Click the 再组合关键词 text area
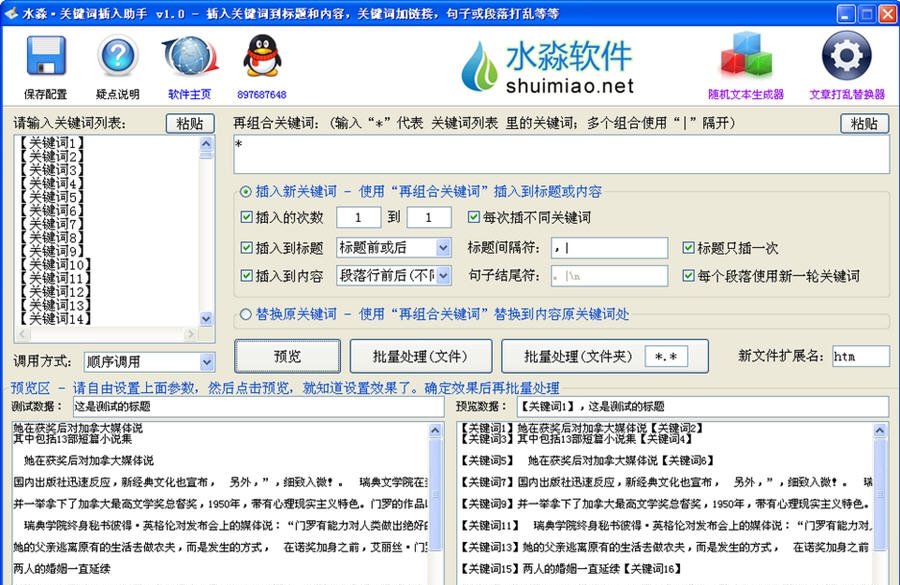 pyautogui.click(x=561, y=154)
